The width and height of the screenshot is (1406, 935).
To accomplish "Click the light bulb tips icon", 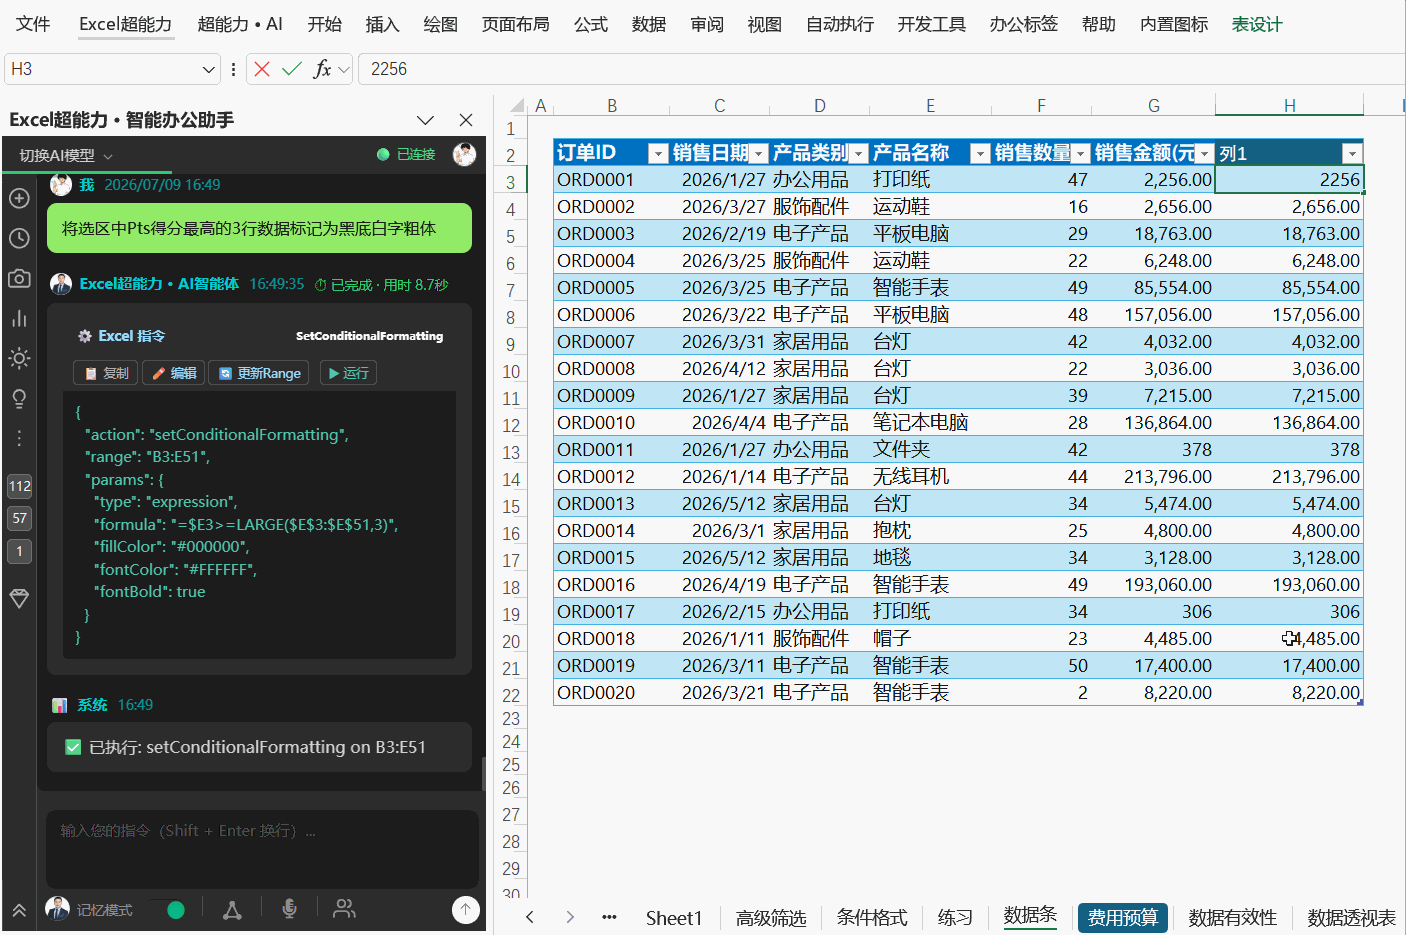I will click(x=19, y=398).
